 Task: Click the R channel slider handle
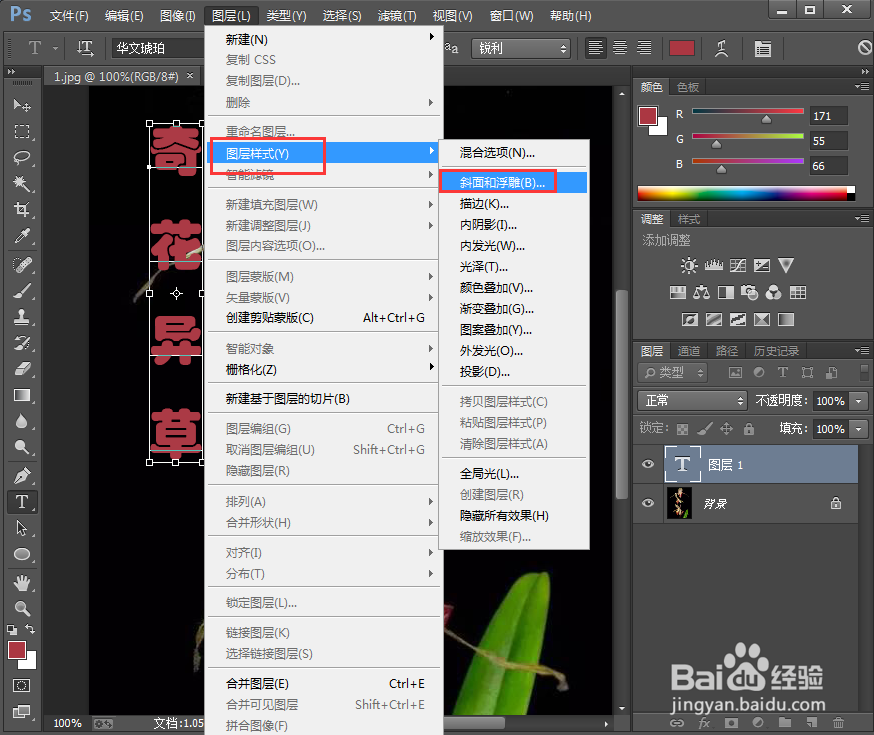(766, 119)
